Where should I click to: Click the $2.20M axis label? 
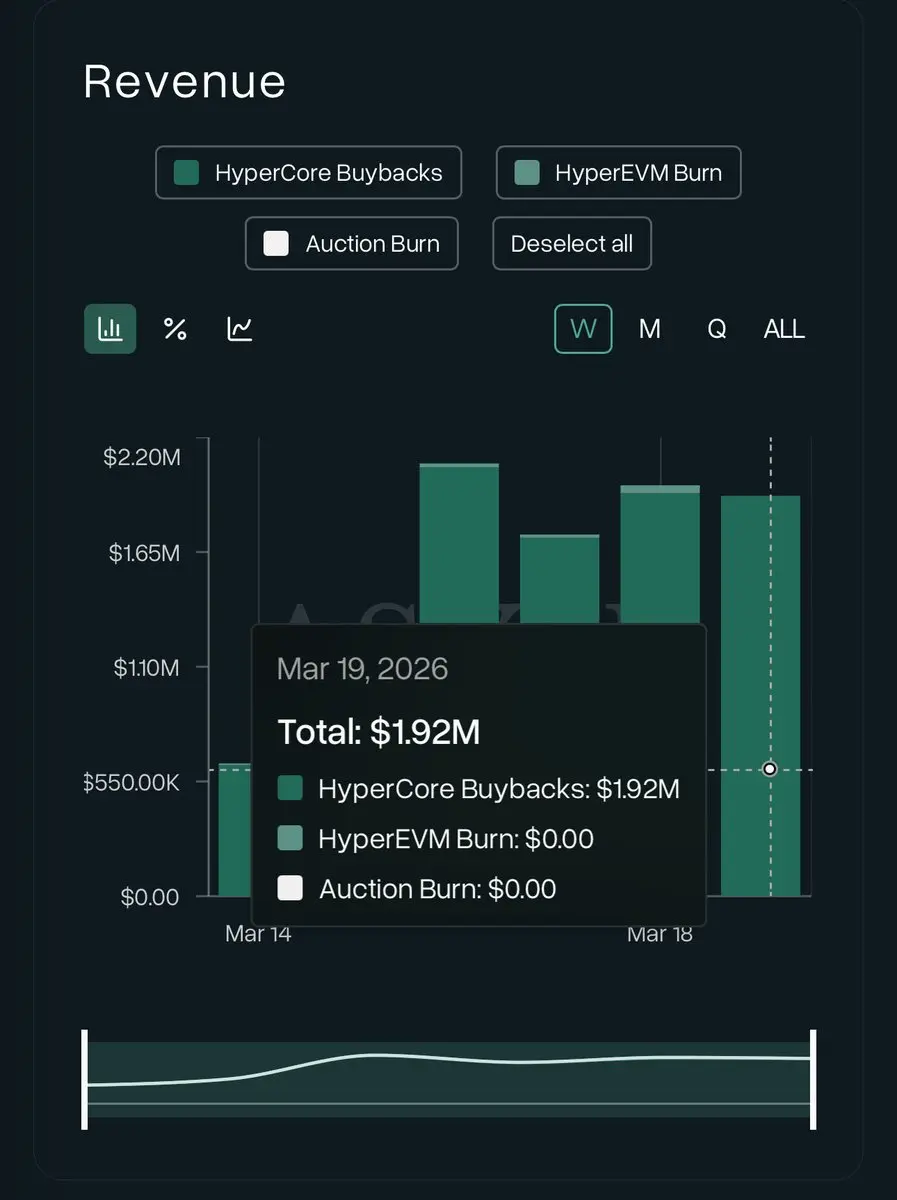pos(142,458)
